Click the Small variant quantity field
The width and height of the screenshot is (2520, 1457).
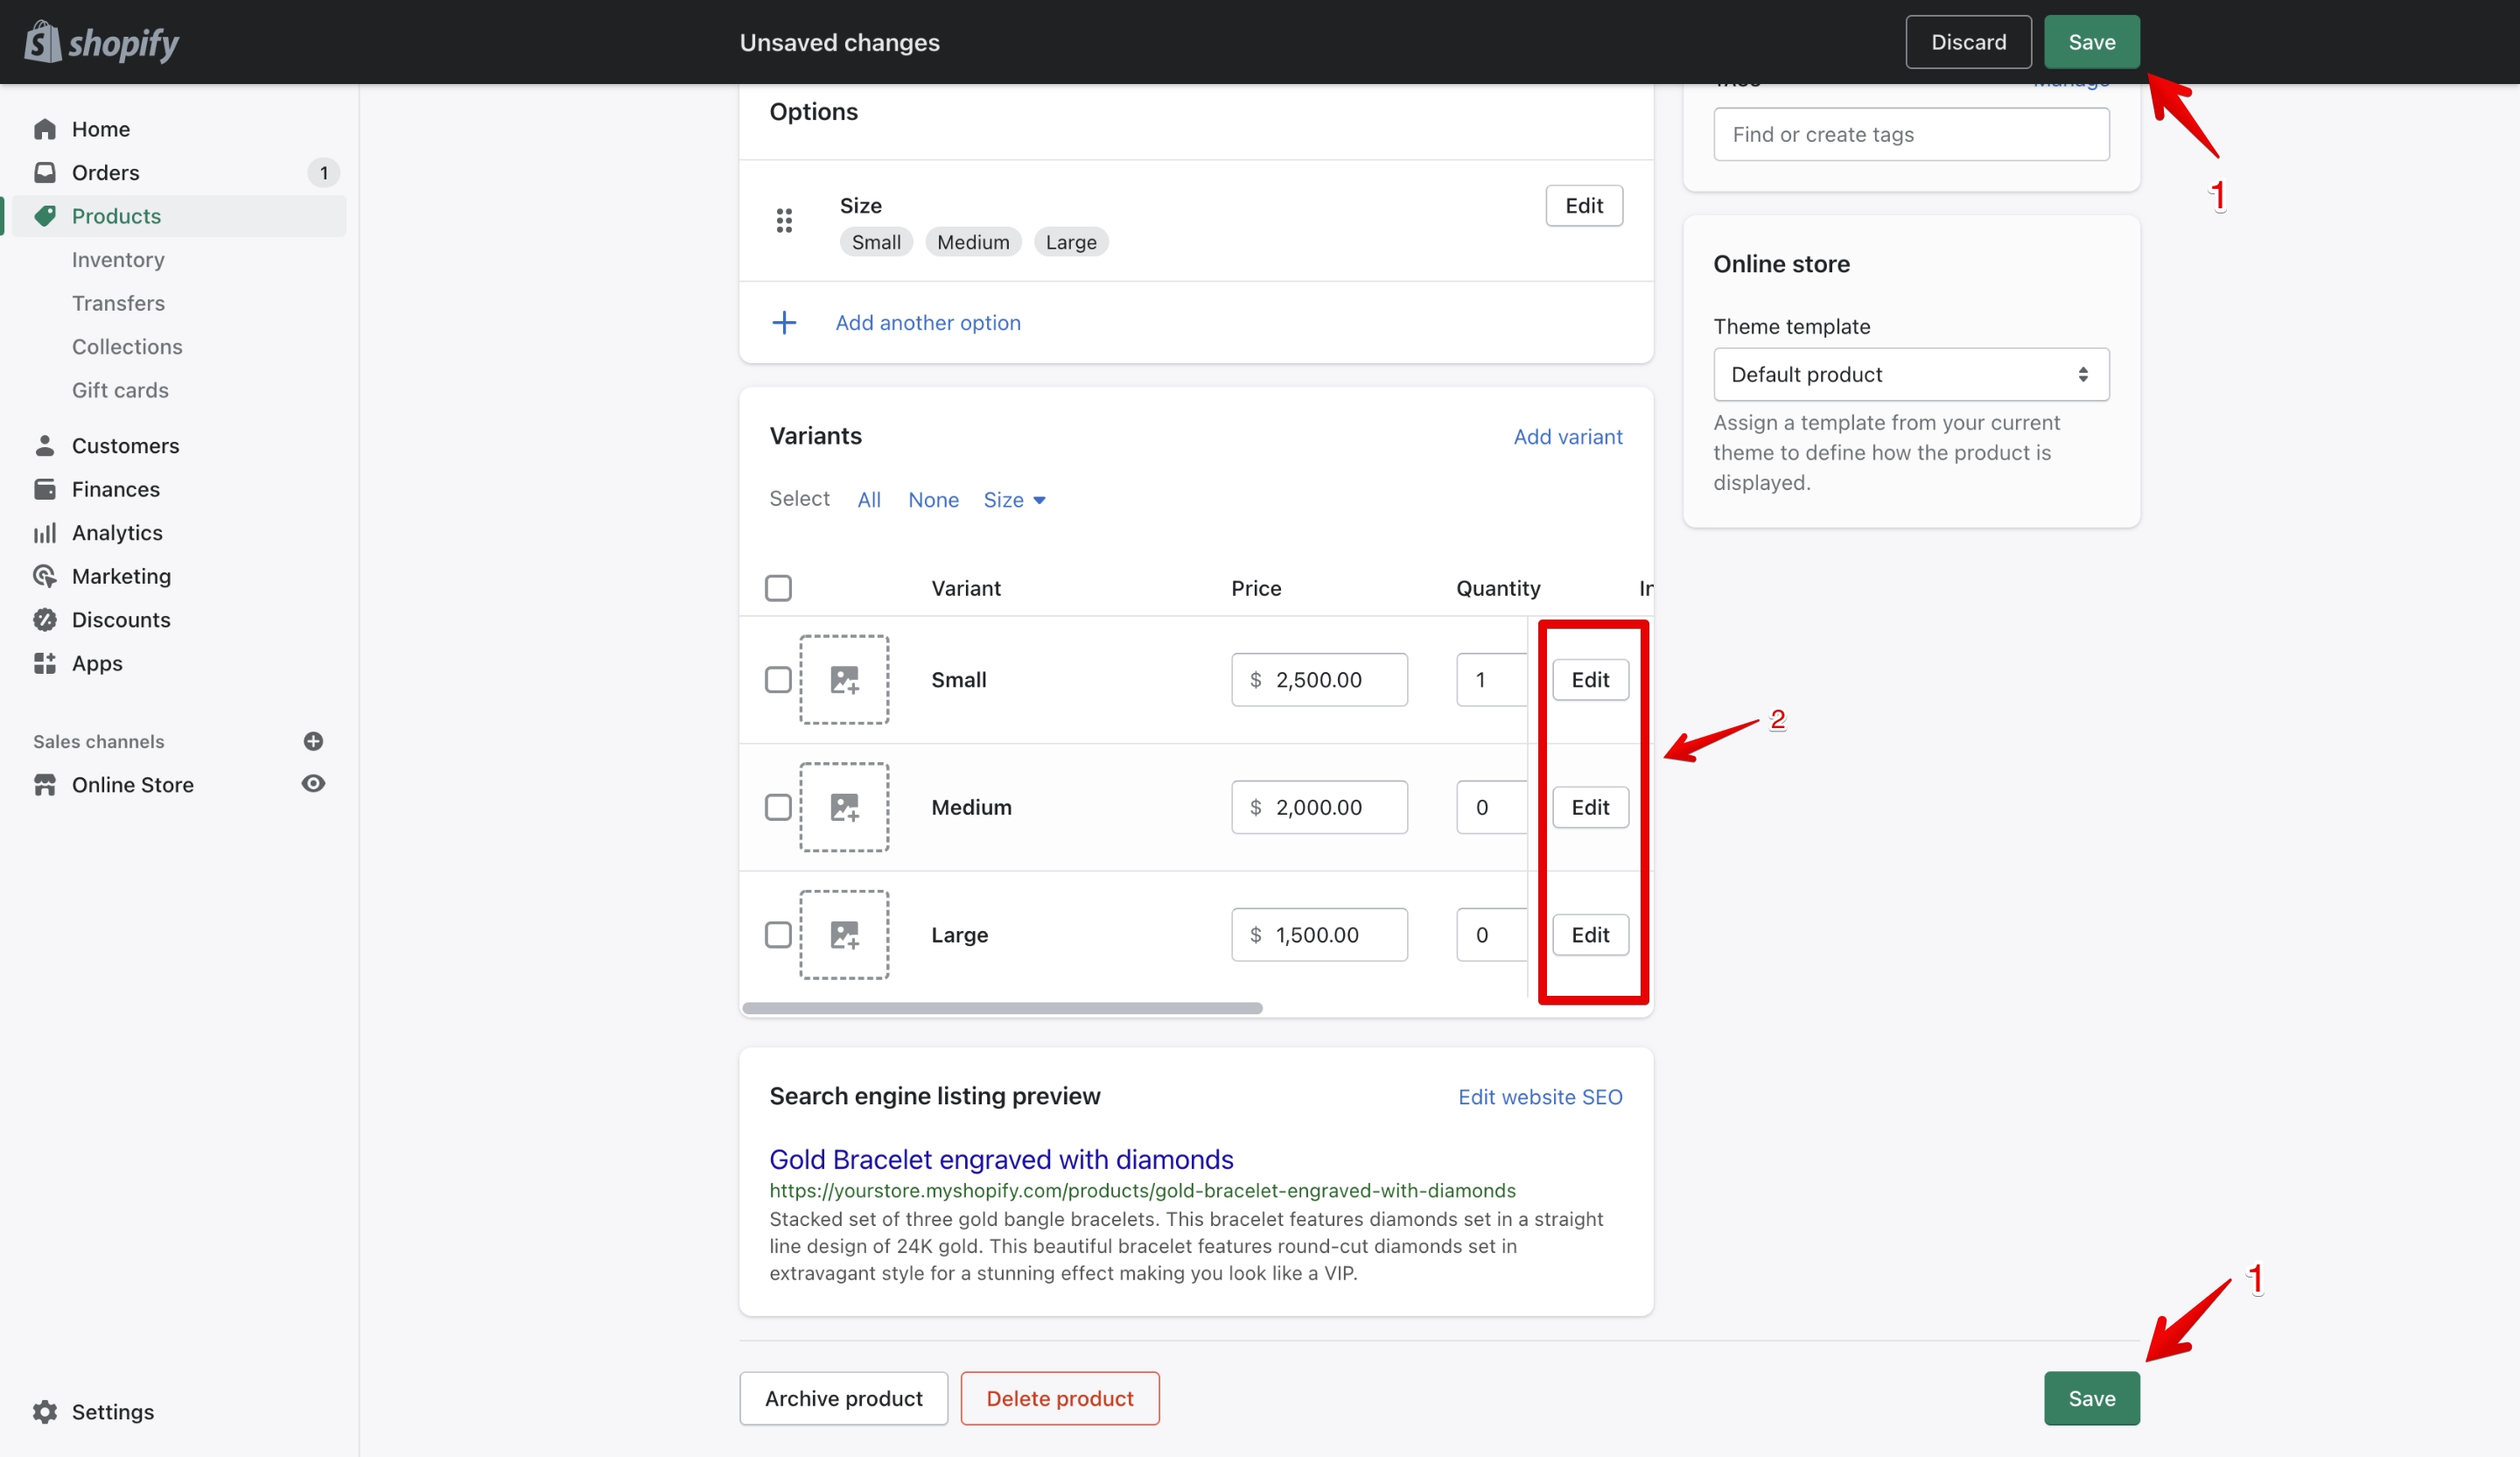coord(1491,680)
